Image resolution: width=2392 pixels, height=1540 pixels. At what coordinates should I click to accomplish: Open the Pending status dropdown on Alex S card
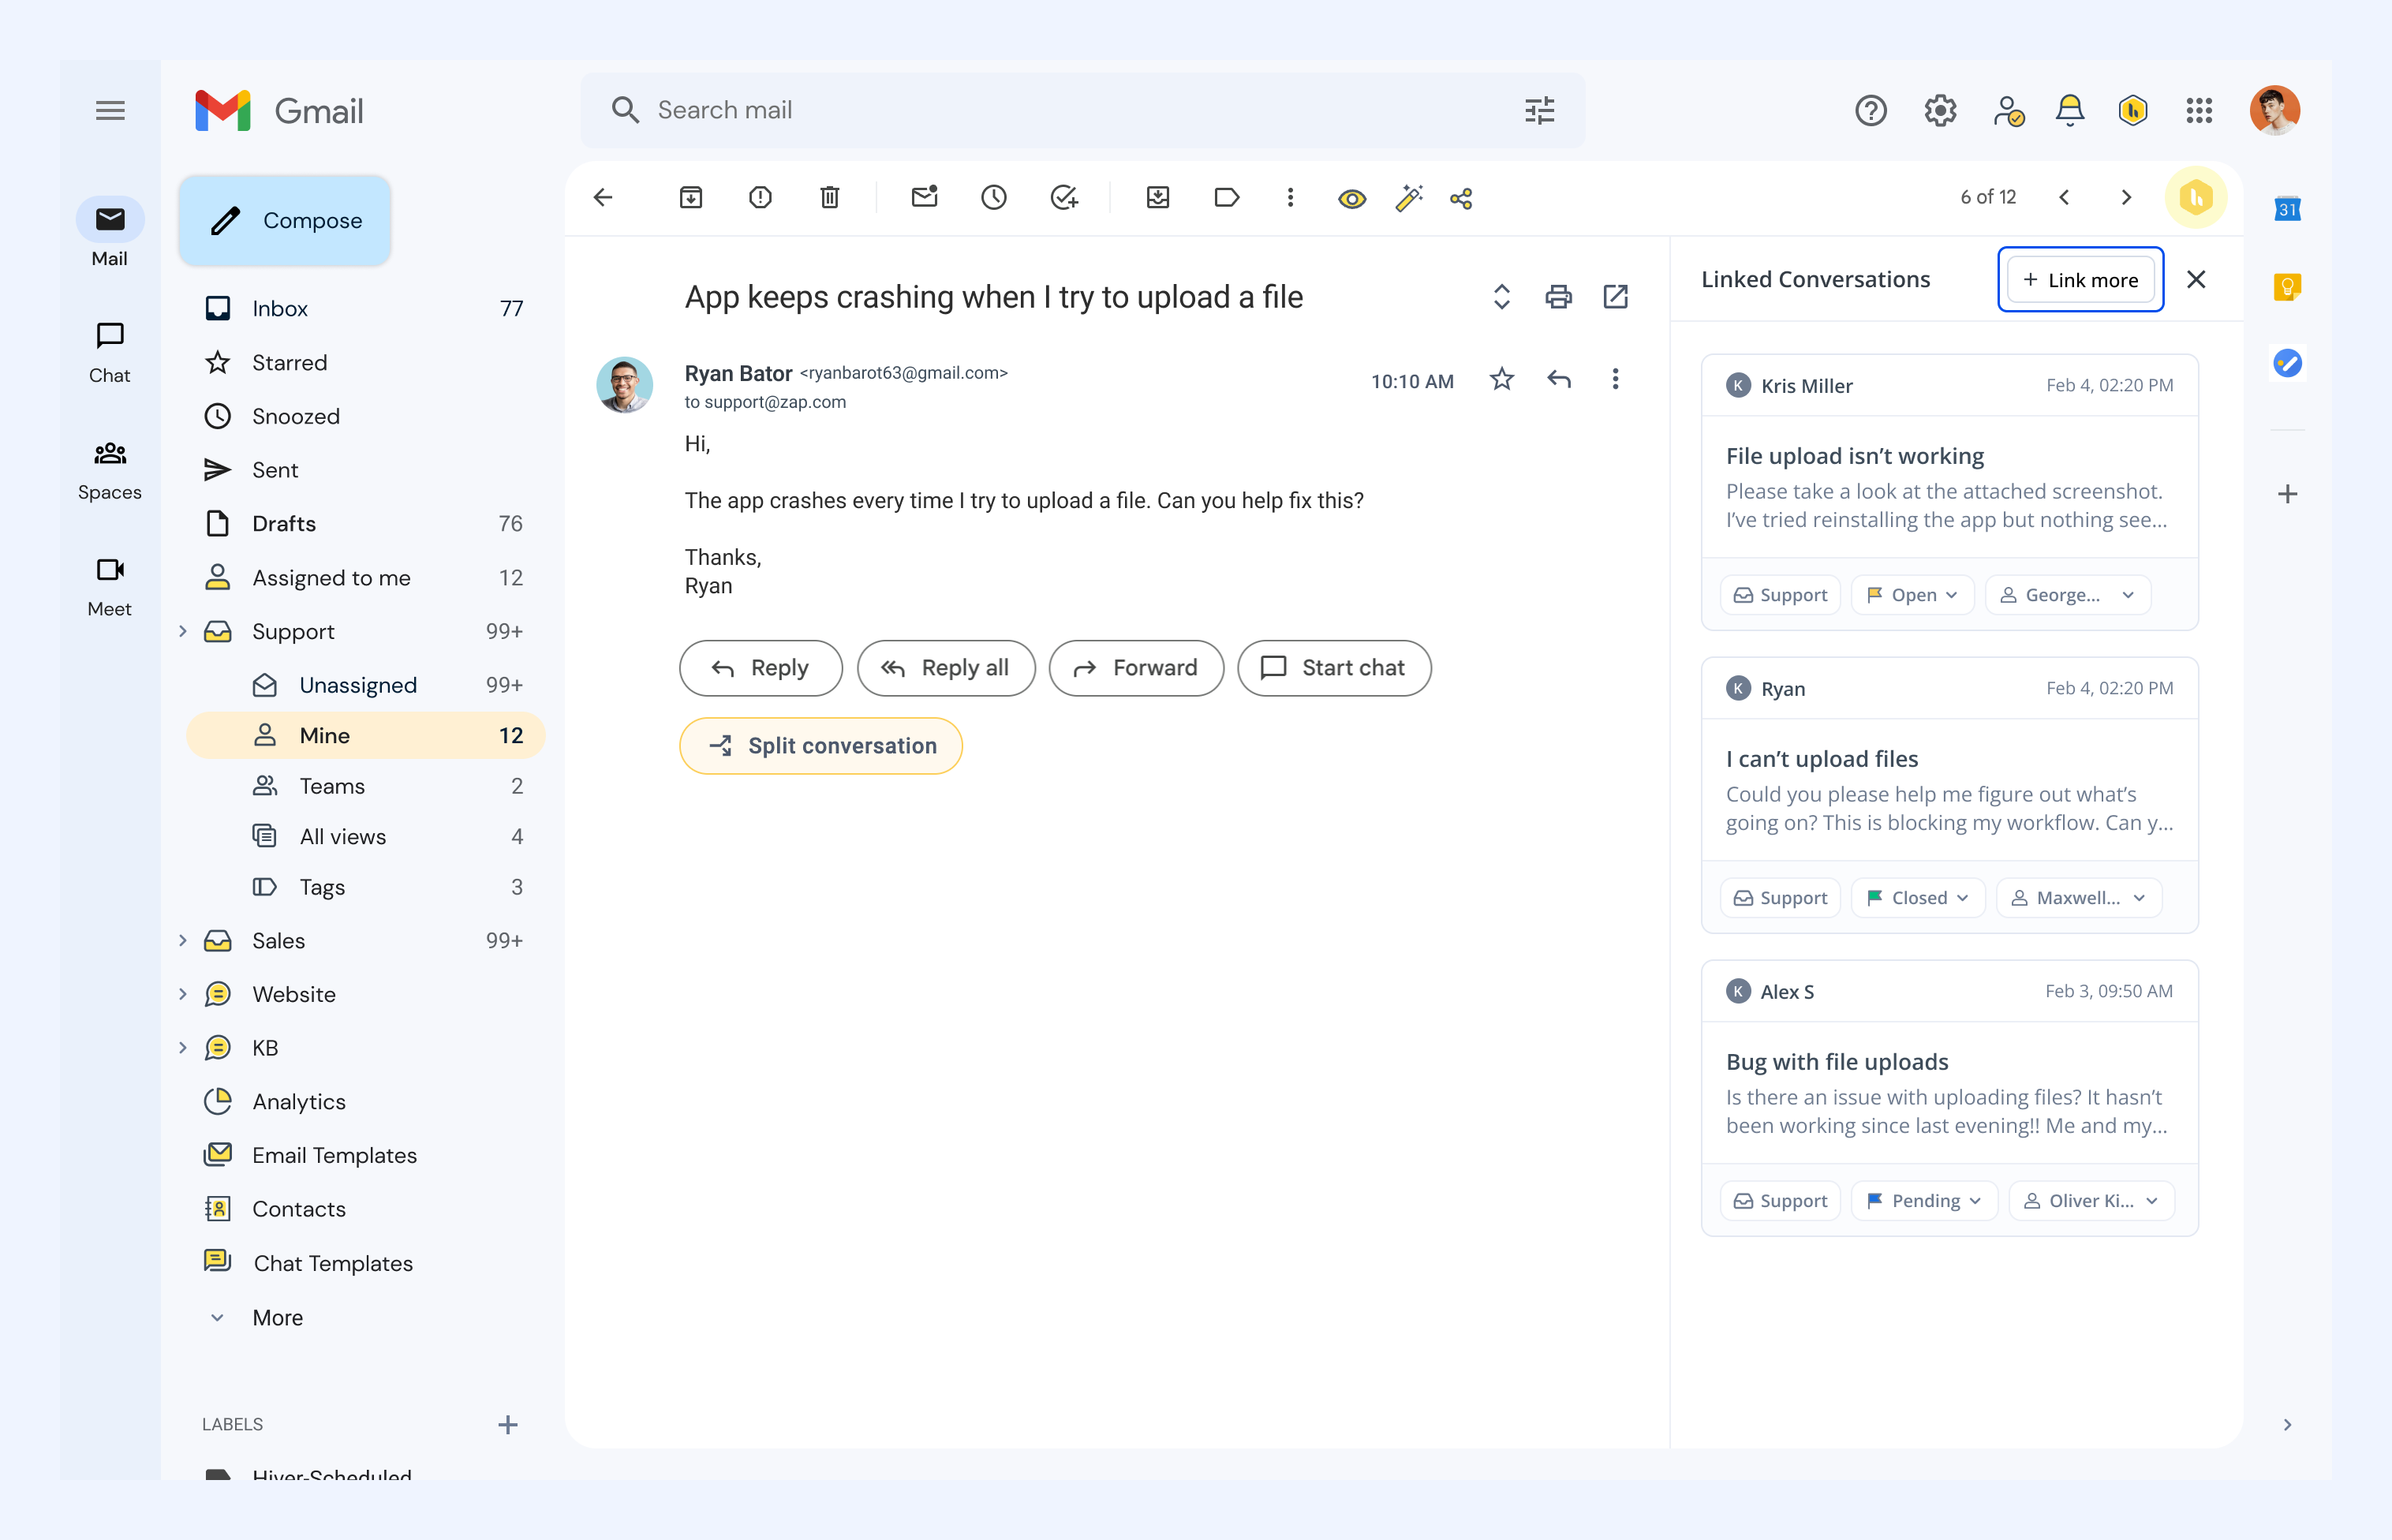coord(1924,1201)
